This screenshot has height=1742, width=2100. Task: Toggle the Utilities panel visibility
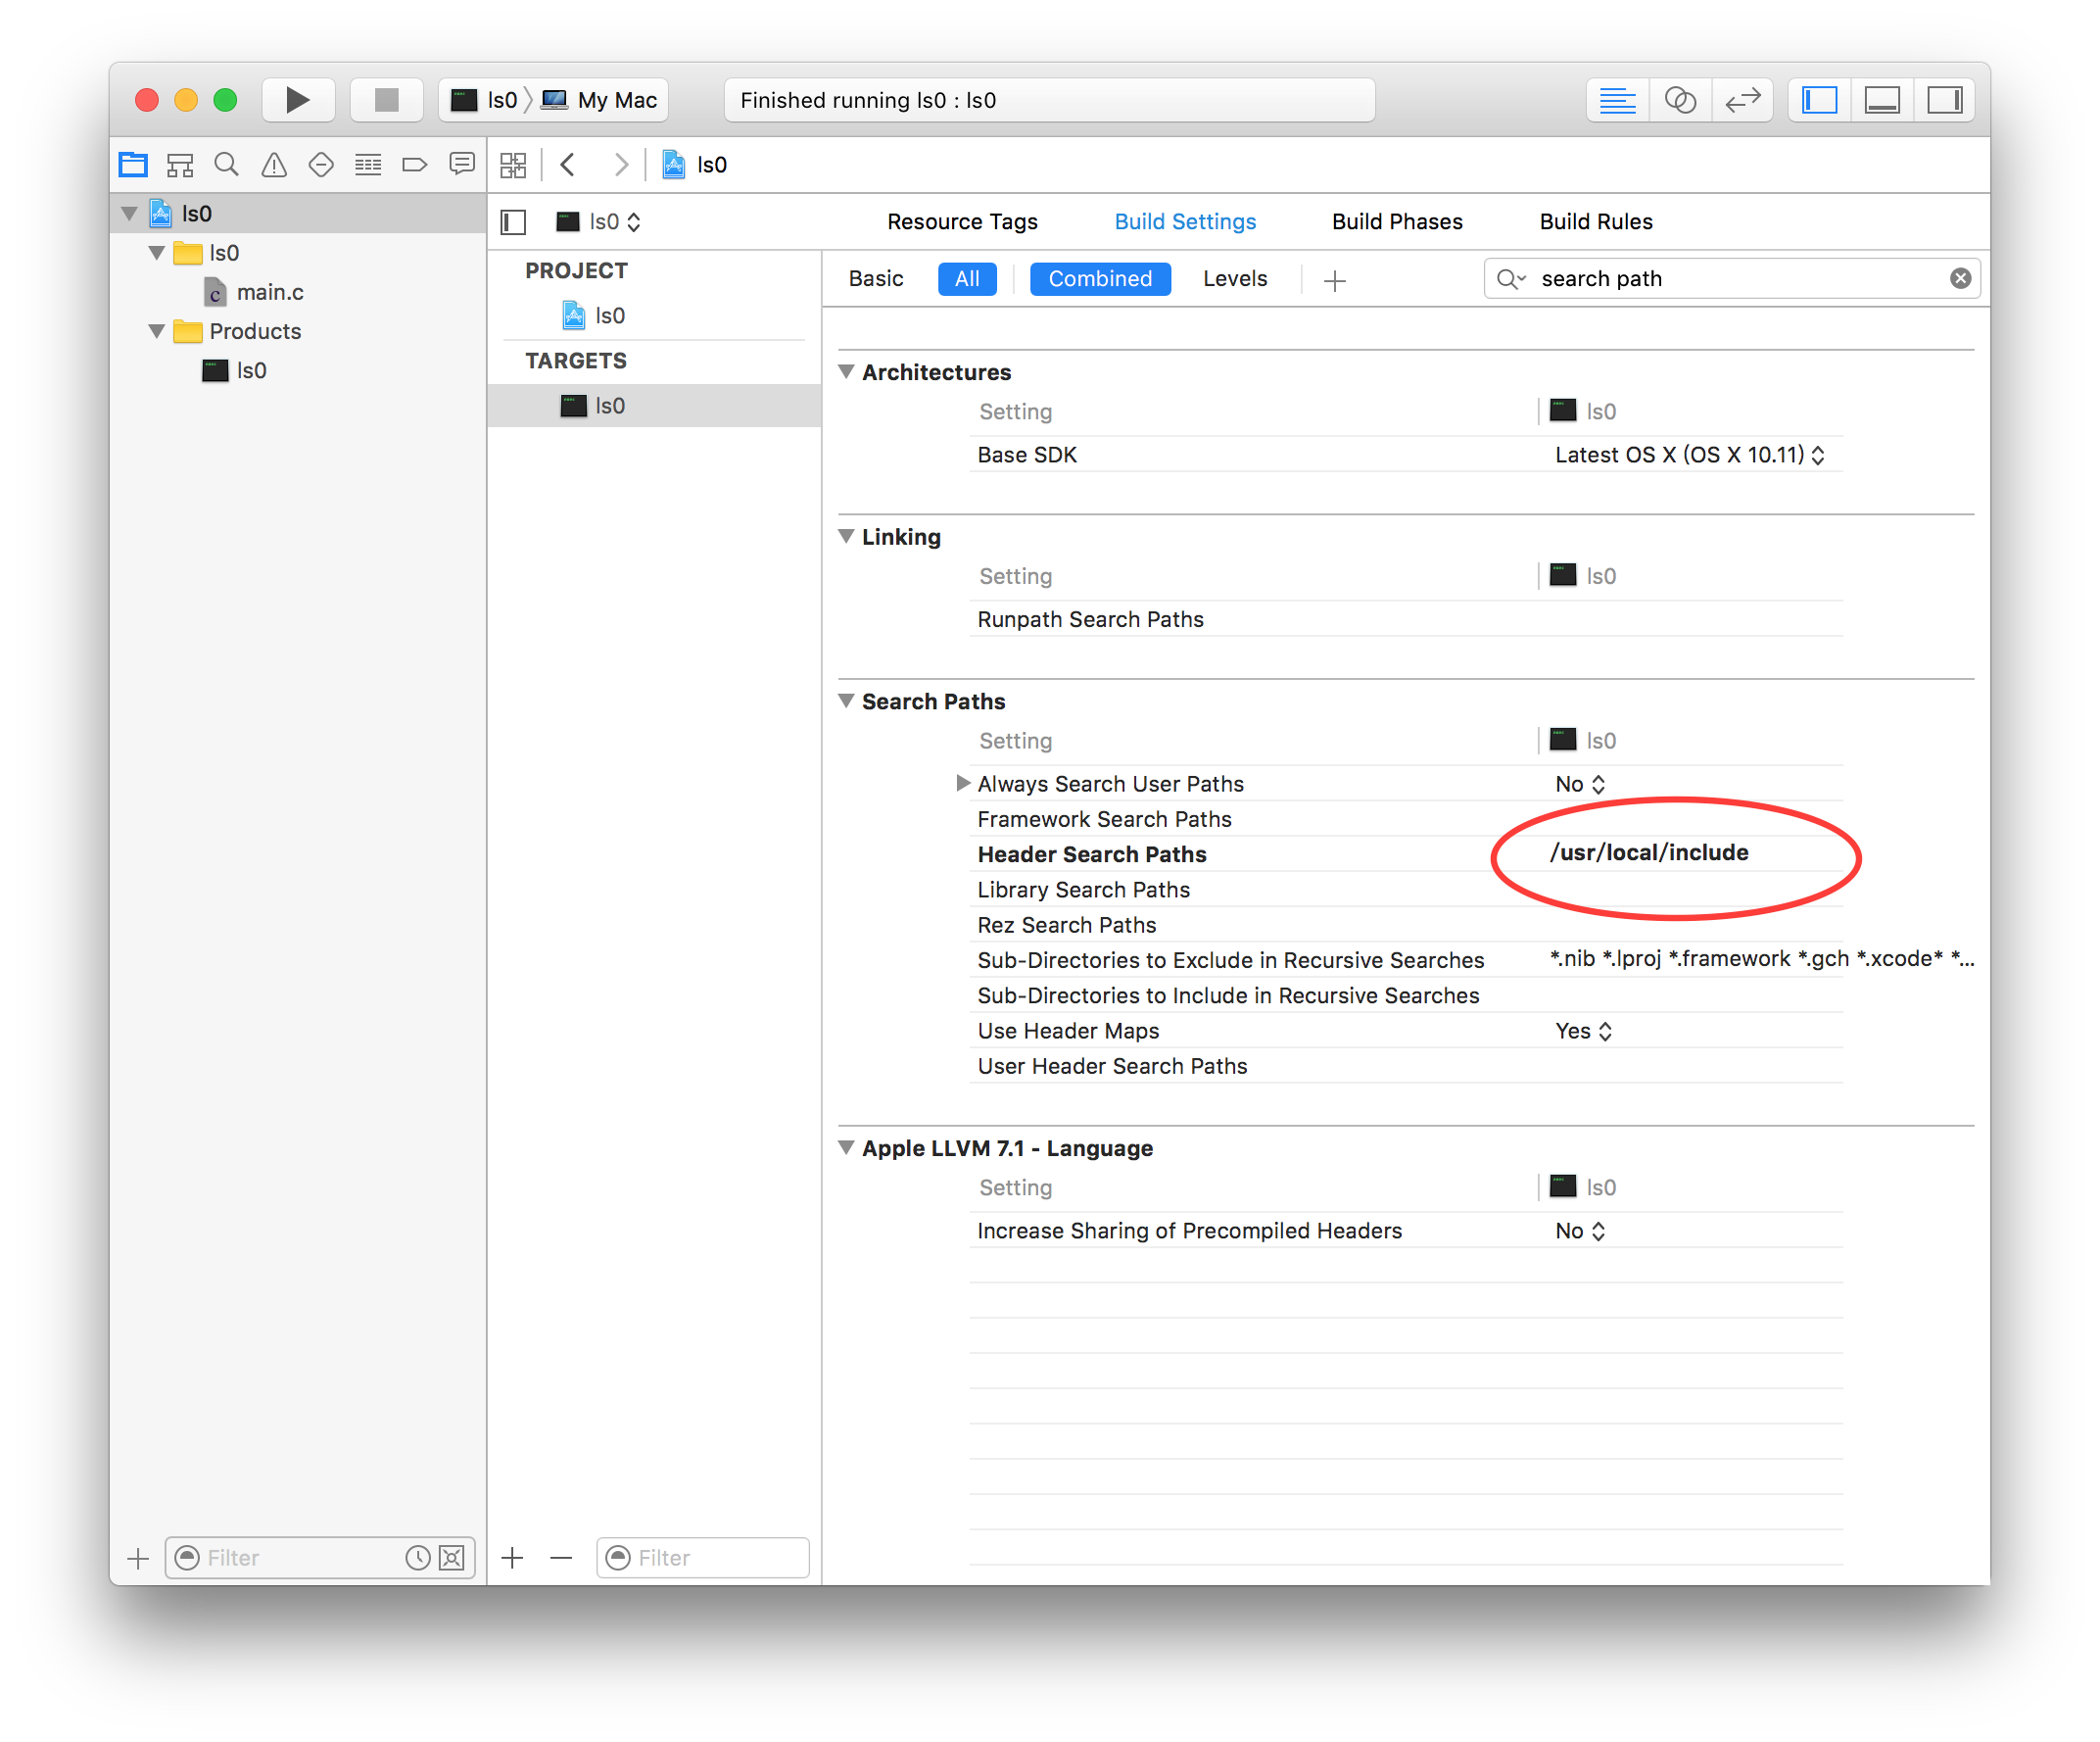pos(1944,100)
